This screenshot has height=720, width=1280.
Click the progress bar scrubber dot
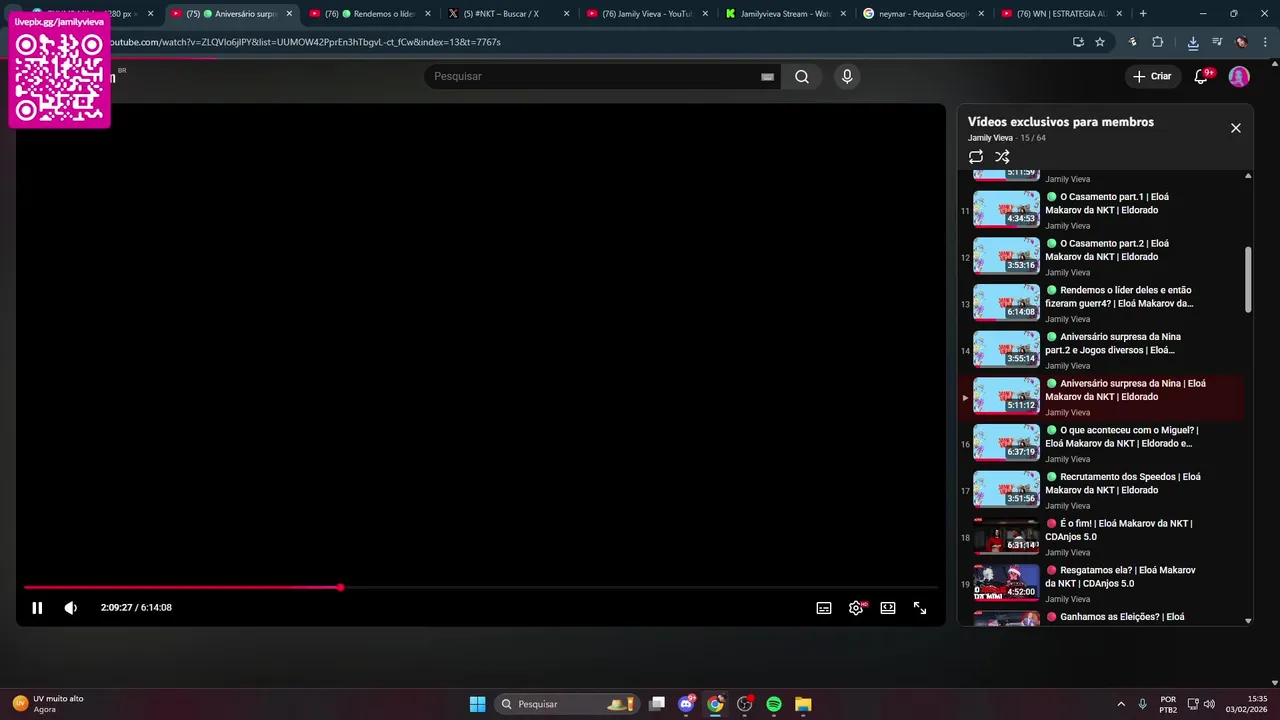click(340, 587)
